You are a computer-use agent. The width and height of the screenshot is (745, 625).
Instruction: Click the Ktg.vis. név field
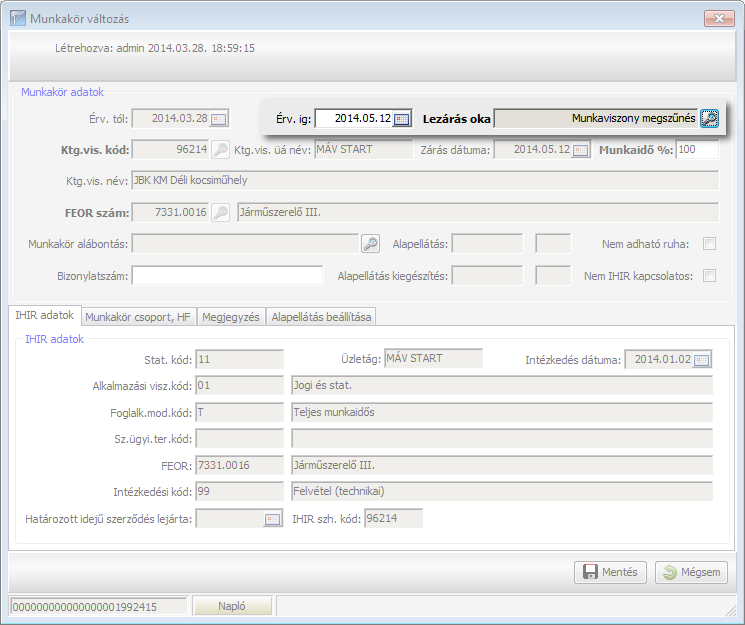coord(425,181)
